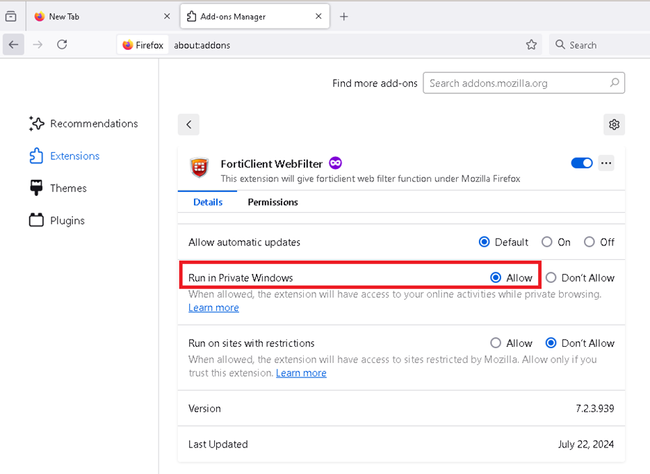Switch to the Permissions tab

(x=273, y=202)
